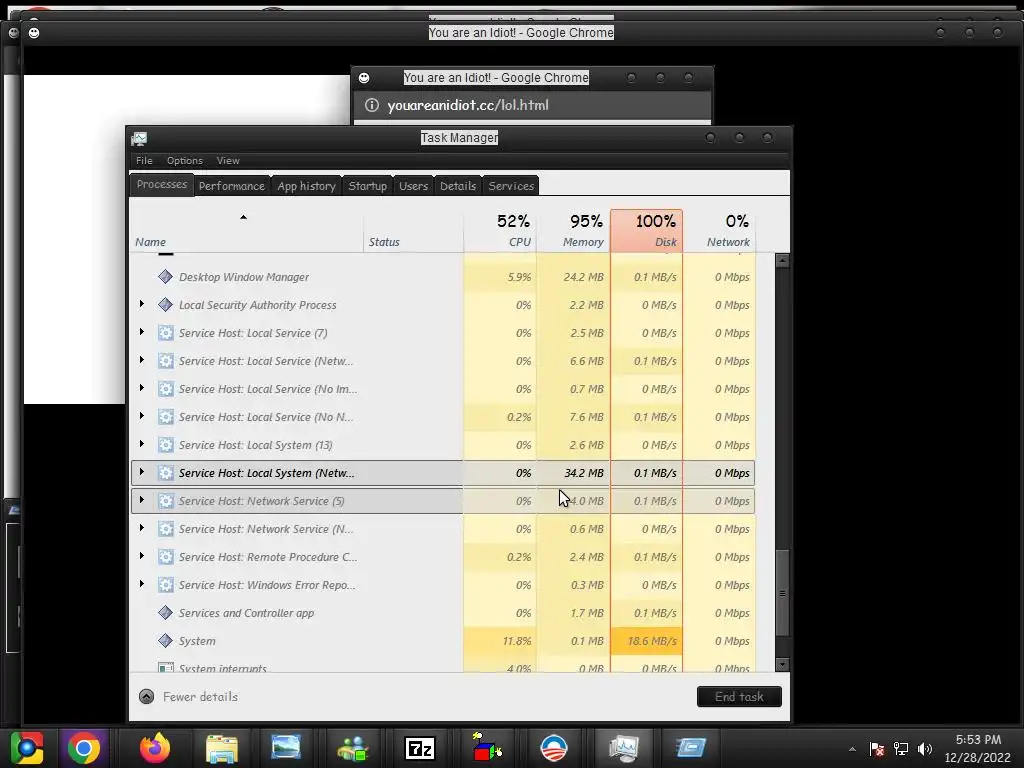Switch to the Details tab
This screenshot has height=768, width=1024.
point(458,186)
